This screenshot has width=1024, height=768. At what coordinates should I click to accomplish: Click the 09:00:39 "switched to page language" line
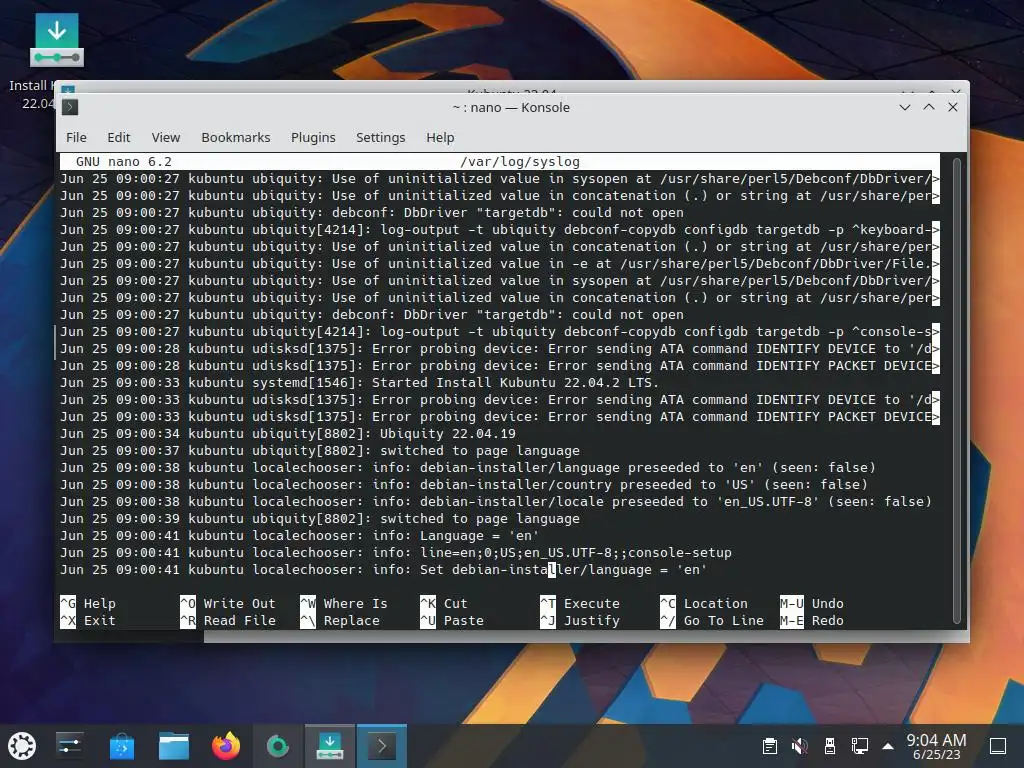320,519
